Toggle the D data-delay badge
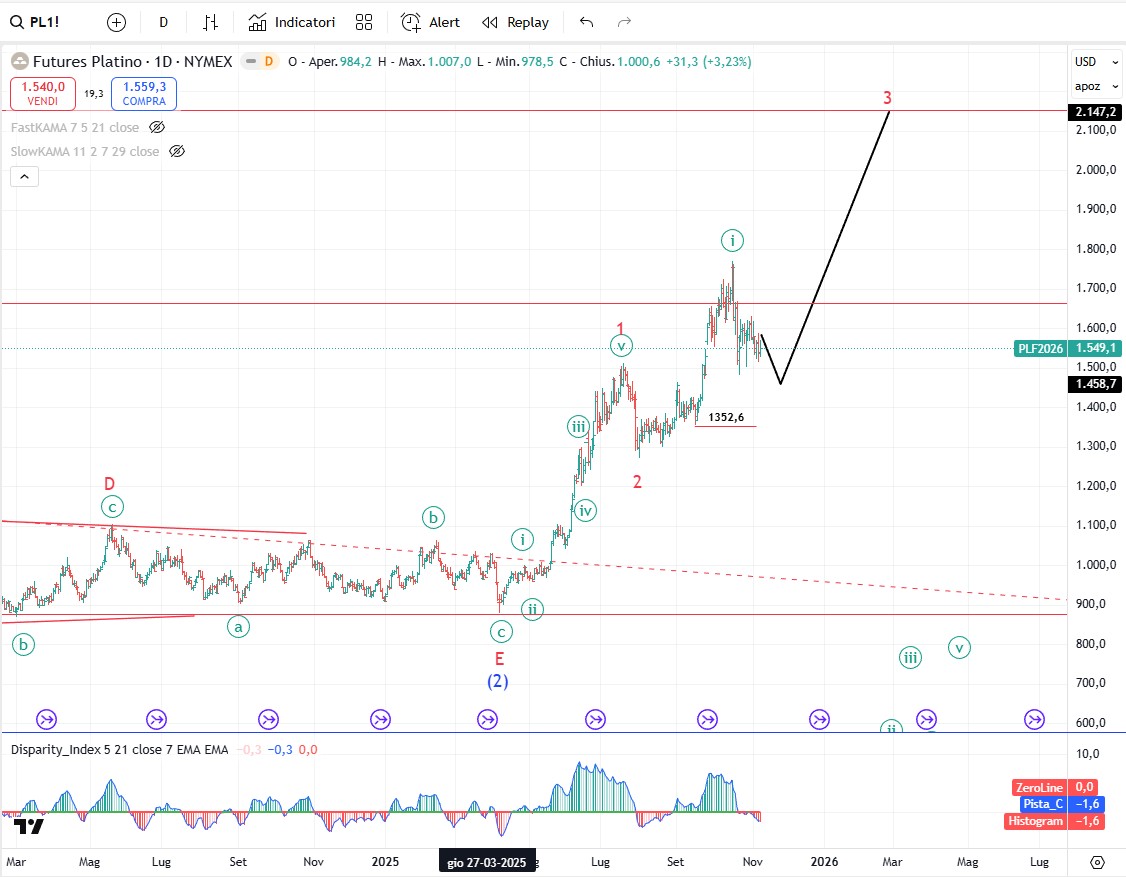The width and height of the screenshot is (1126, 877). (x=267, y=62)
